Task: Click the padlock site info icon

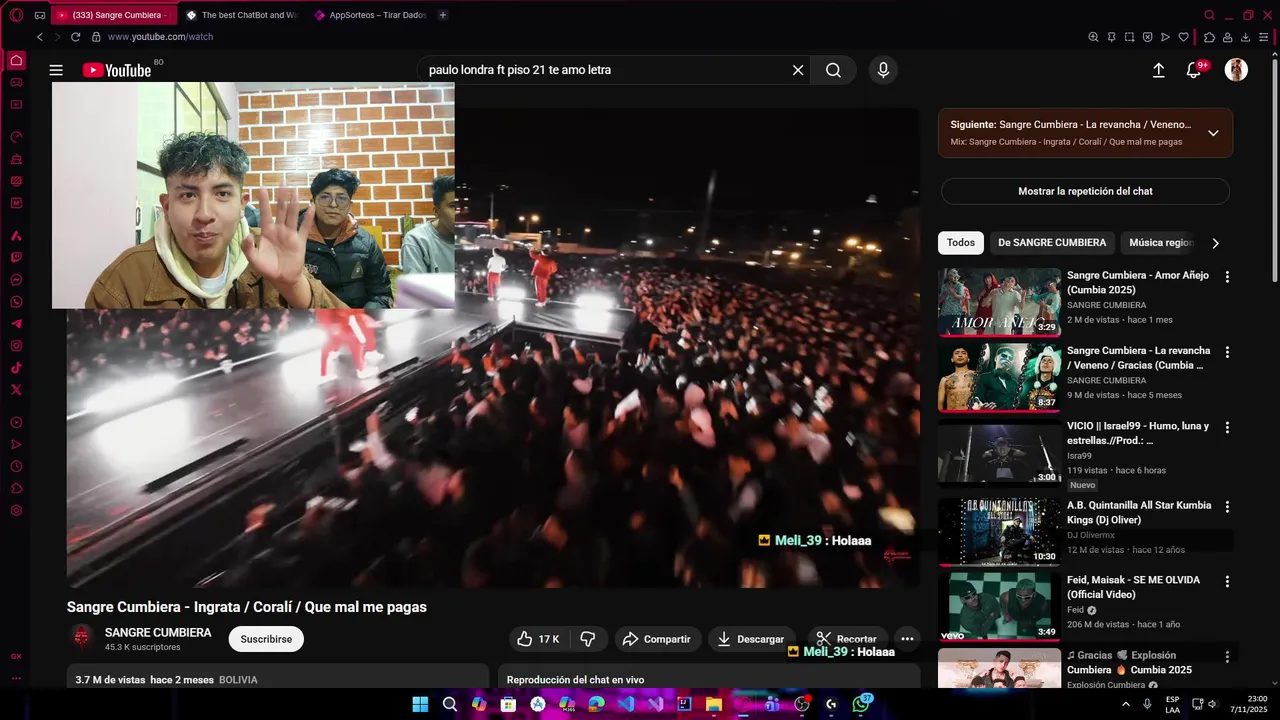Action: [x=96, y=37]
